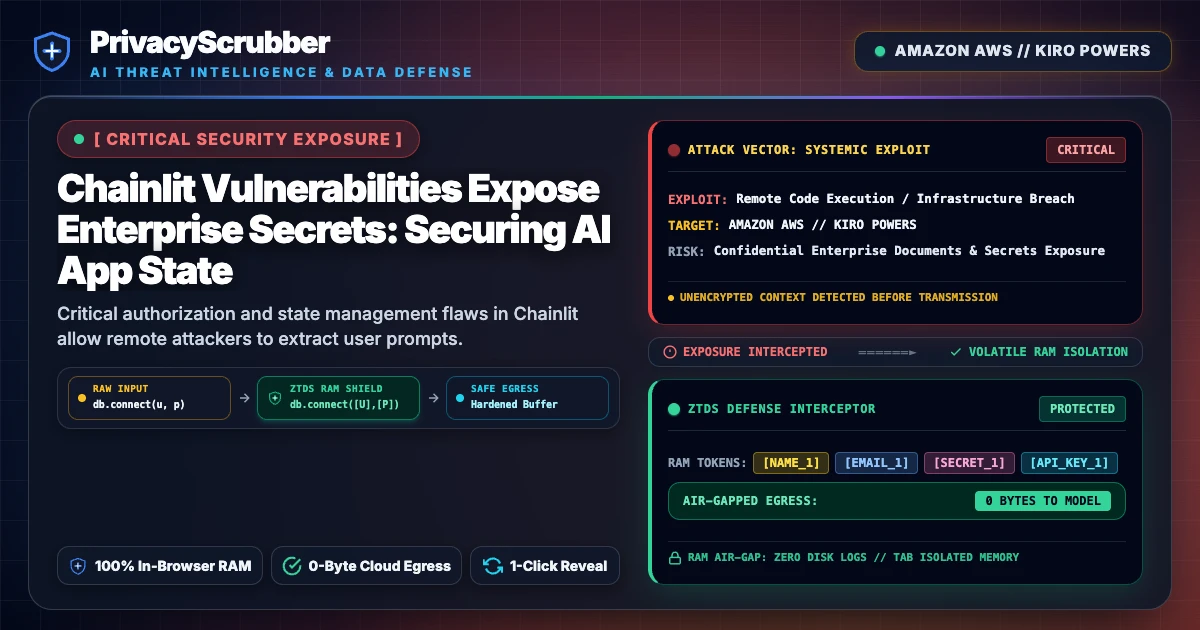Click the green dot in AMAZON AWS badge
Screen dimensions: 1200x630
point(880,51)
